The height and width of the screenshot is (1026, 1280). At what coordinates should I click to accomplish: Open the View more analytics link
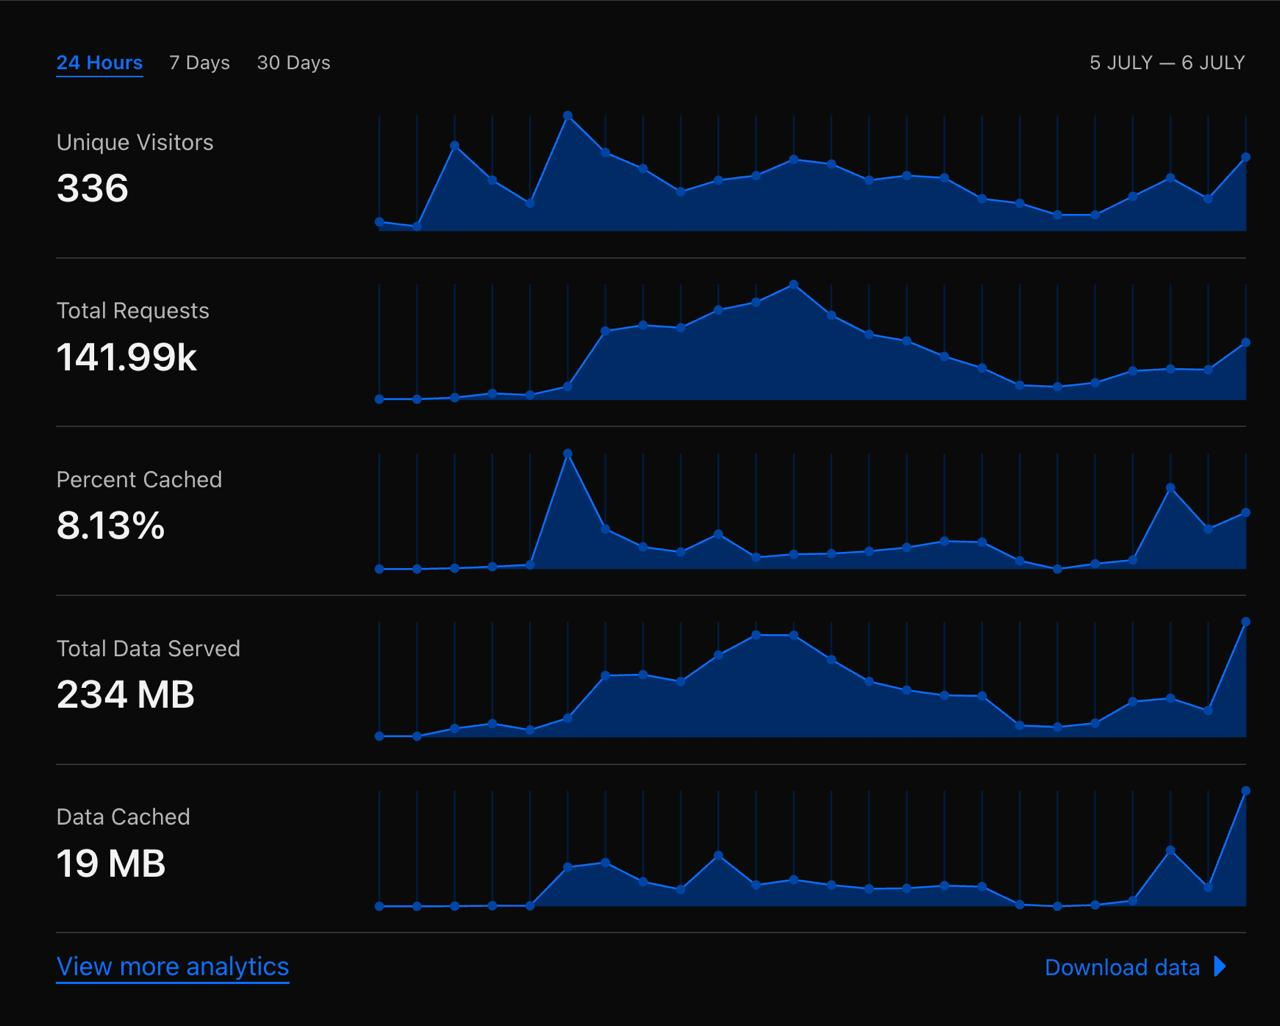172,967
